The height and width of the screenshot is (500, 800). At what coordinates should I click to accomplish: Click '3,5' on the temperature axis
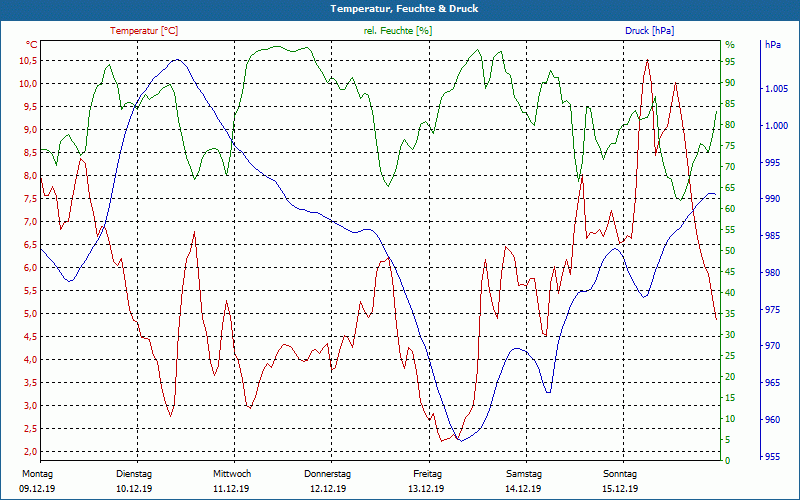[x=30, y=383]
